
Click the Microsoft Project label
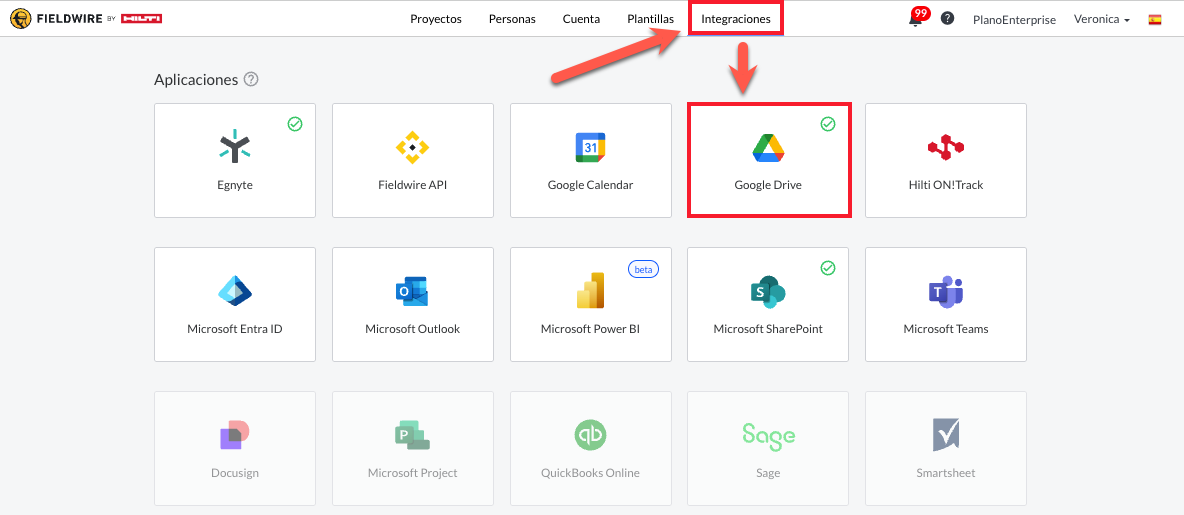click(x=412, y=473)
